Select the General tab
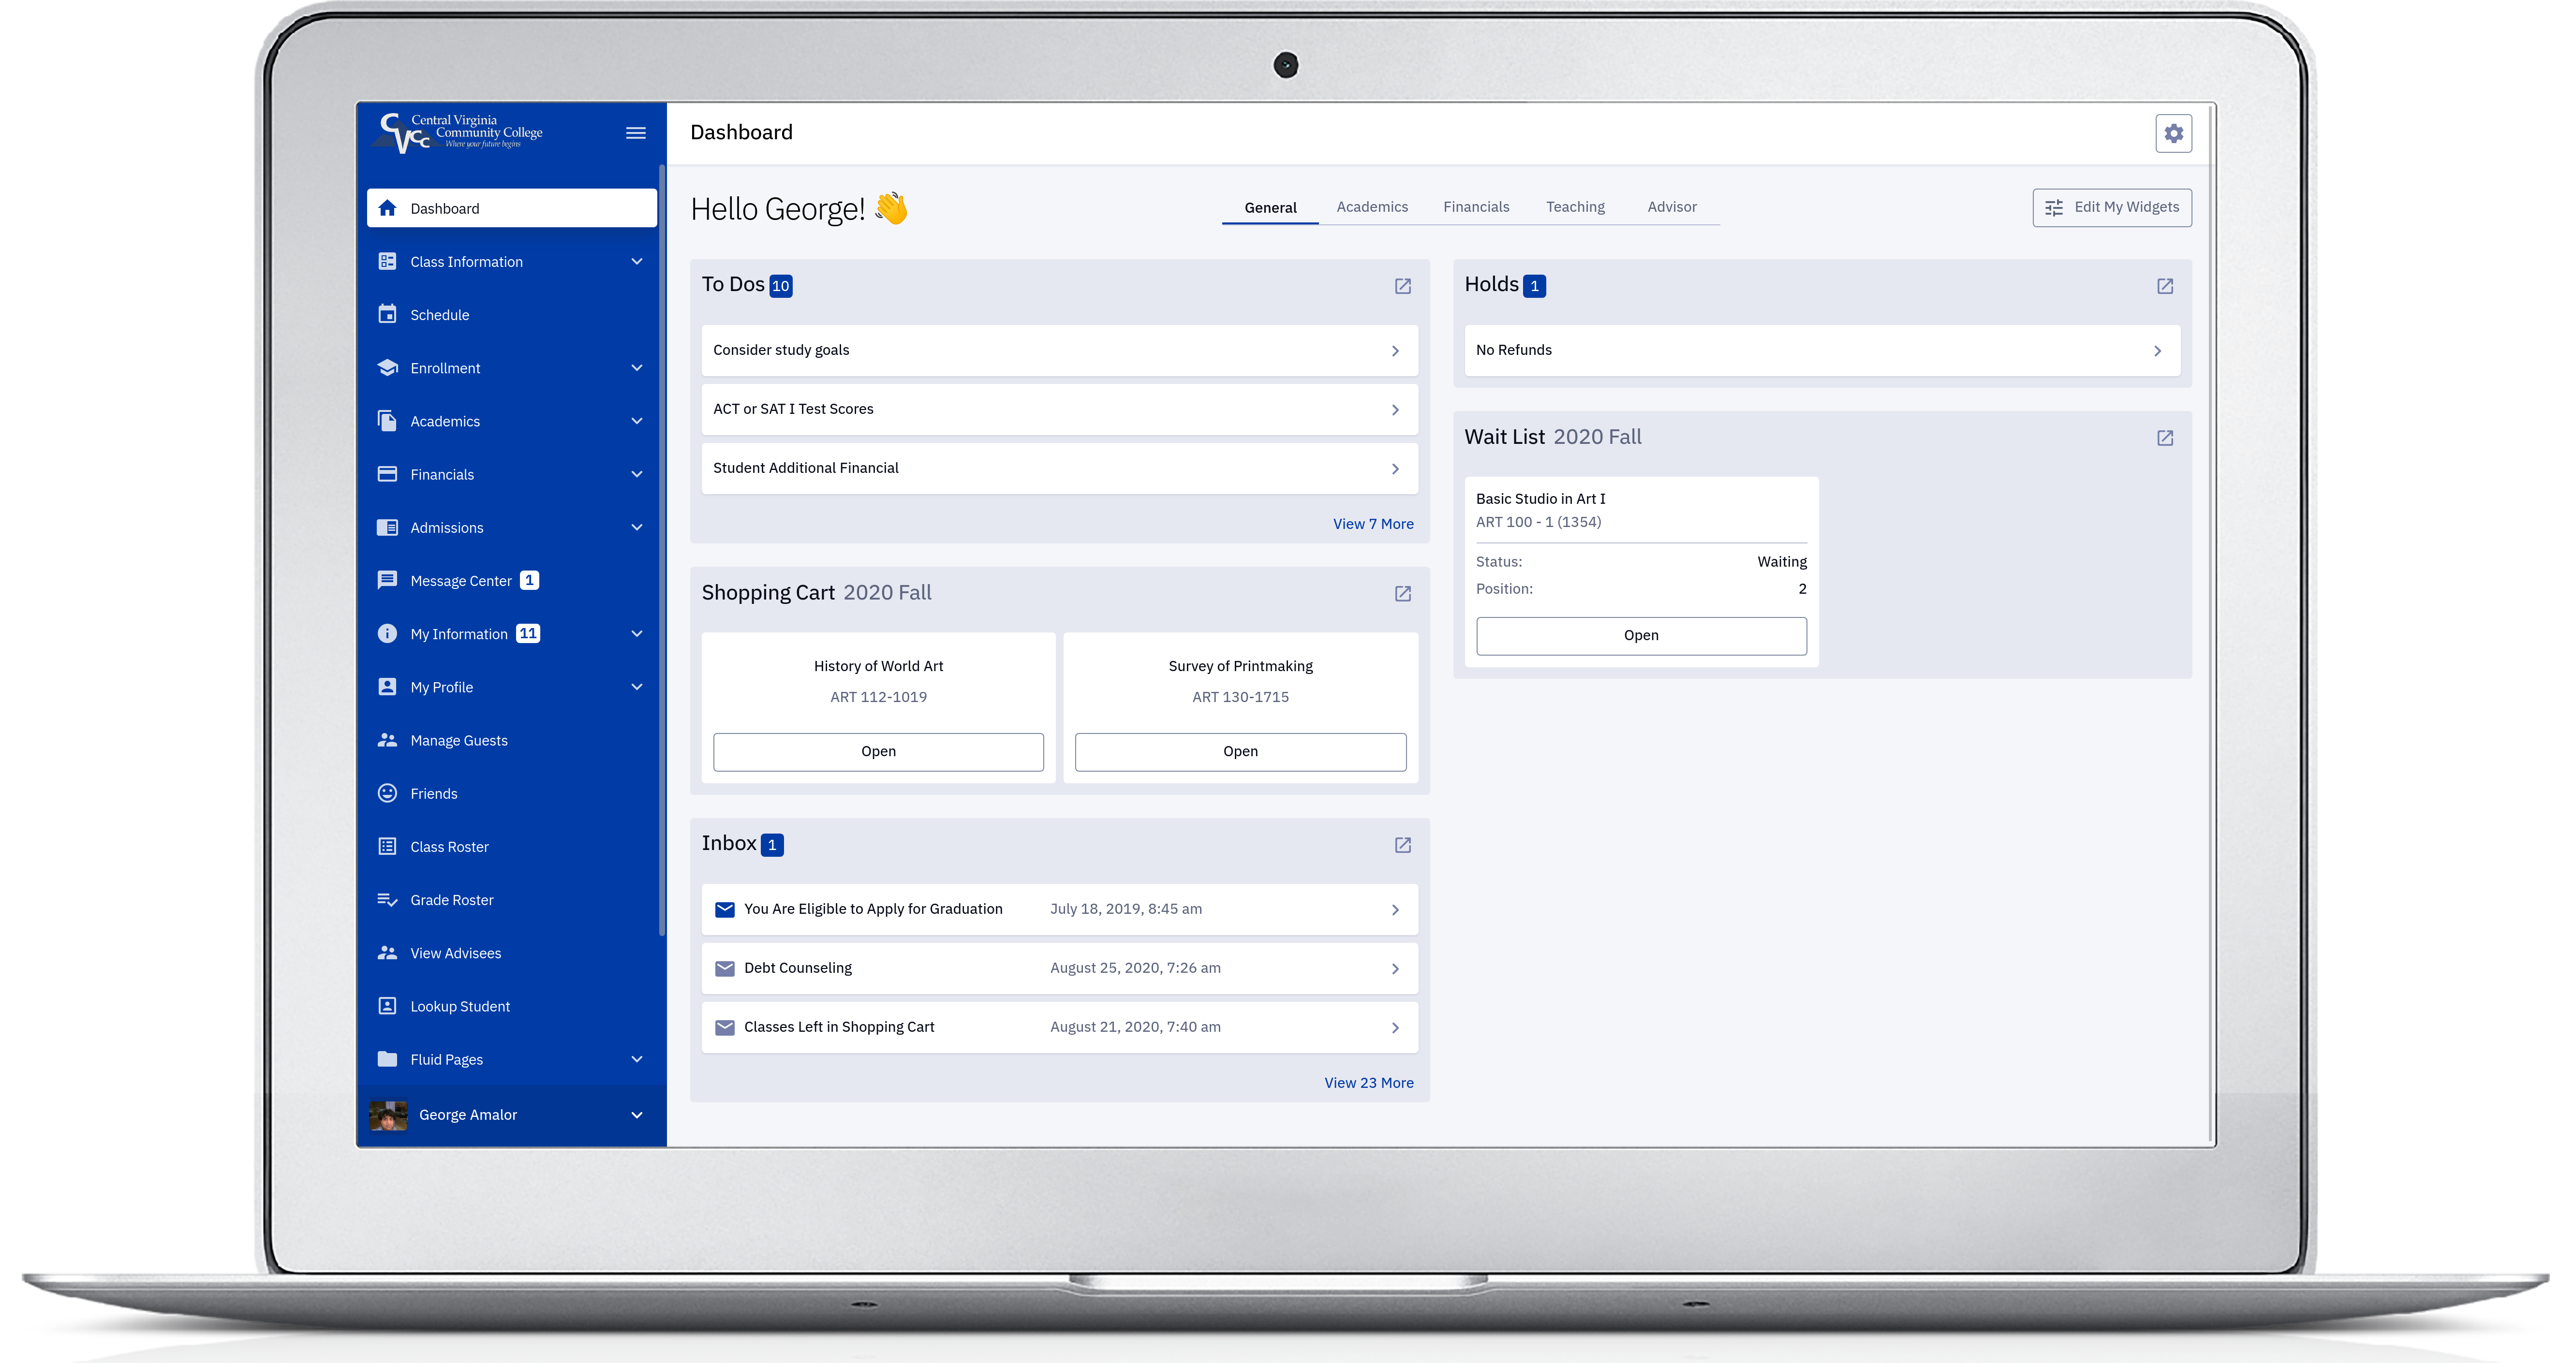The height and width of the screenshot is (1363, 2576). (x=1270, y=207)
